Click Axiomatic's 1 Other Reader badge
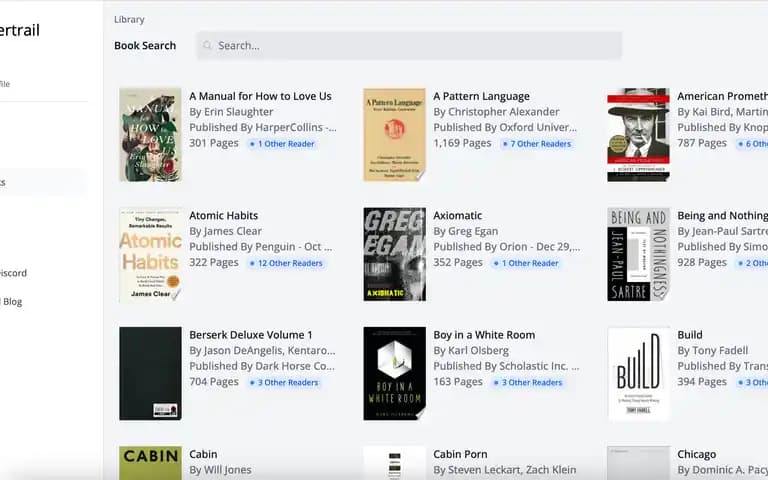Screen dimensions: 768x480 [526, 264]
